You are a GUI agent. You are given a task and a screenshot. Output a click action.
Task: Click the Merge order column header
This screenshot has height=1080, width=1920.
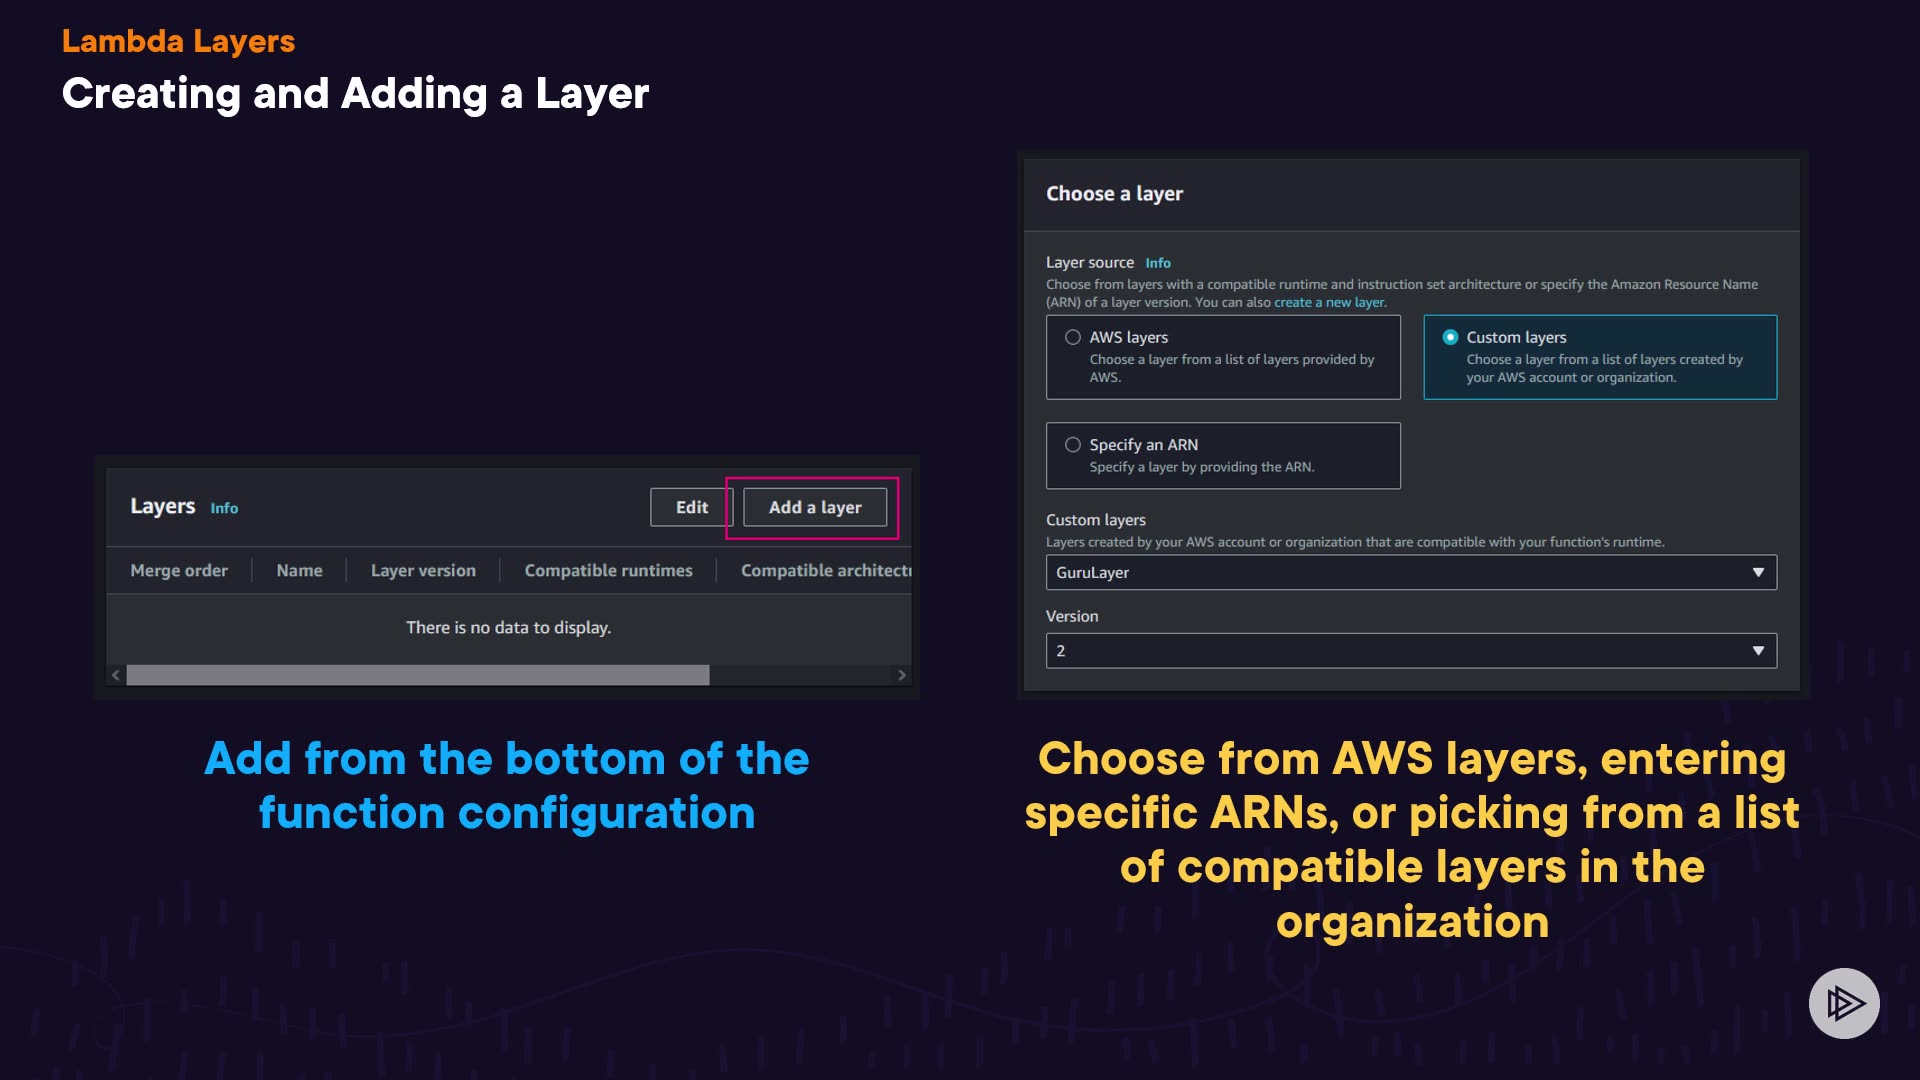tap(179, 570)
